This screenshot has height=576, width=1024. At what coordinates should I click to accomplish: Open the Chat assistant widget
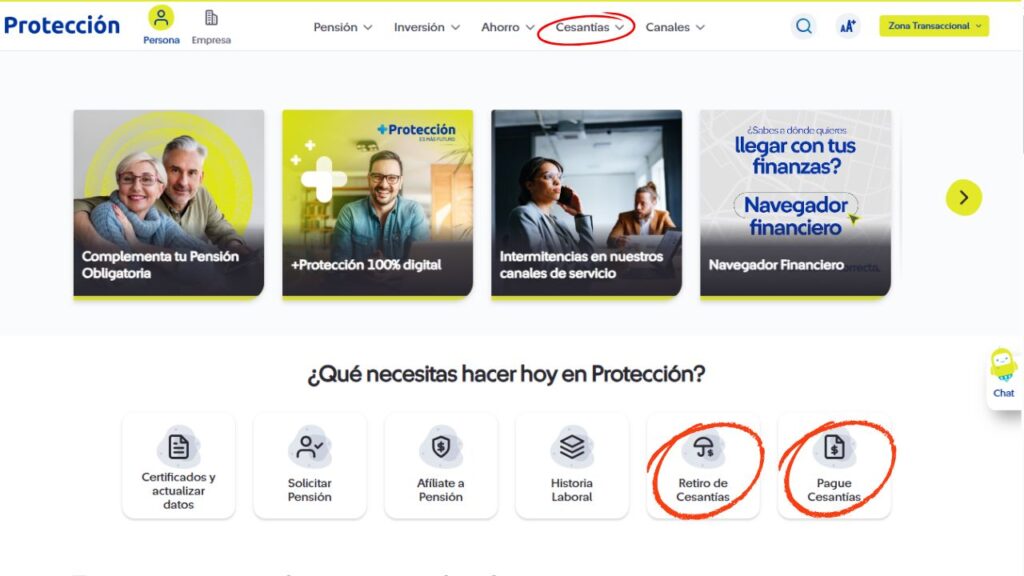[x=1004, y=374]
